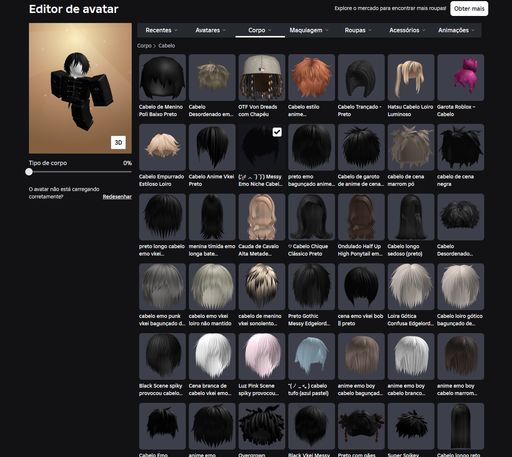The width and height of the screenshot is (512, 457).
Task: Select Cabelo Chique Clássico Preto hair
Action: [311, 217]
